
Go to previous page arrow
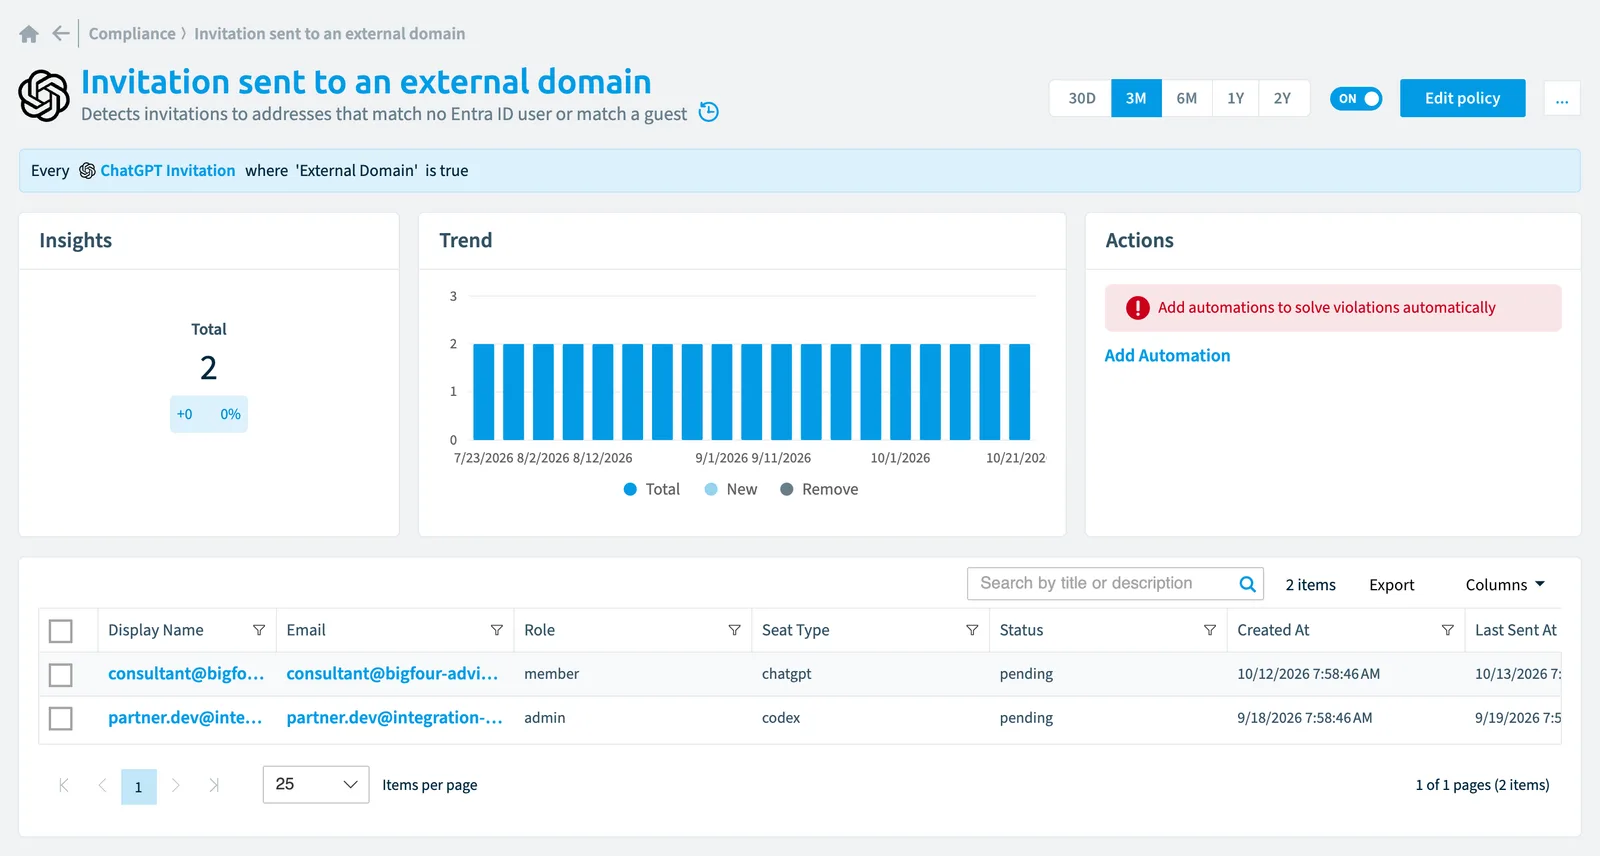102,785
